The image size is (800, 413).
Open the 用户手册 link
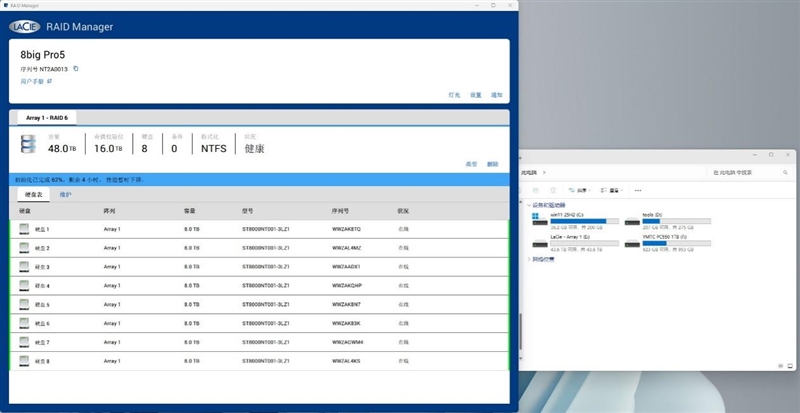[x=33, y=81]
